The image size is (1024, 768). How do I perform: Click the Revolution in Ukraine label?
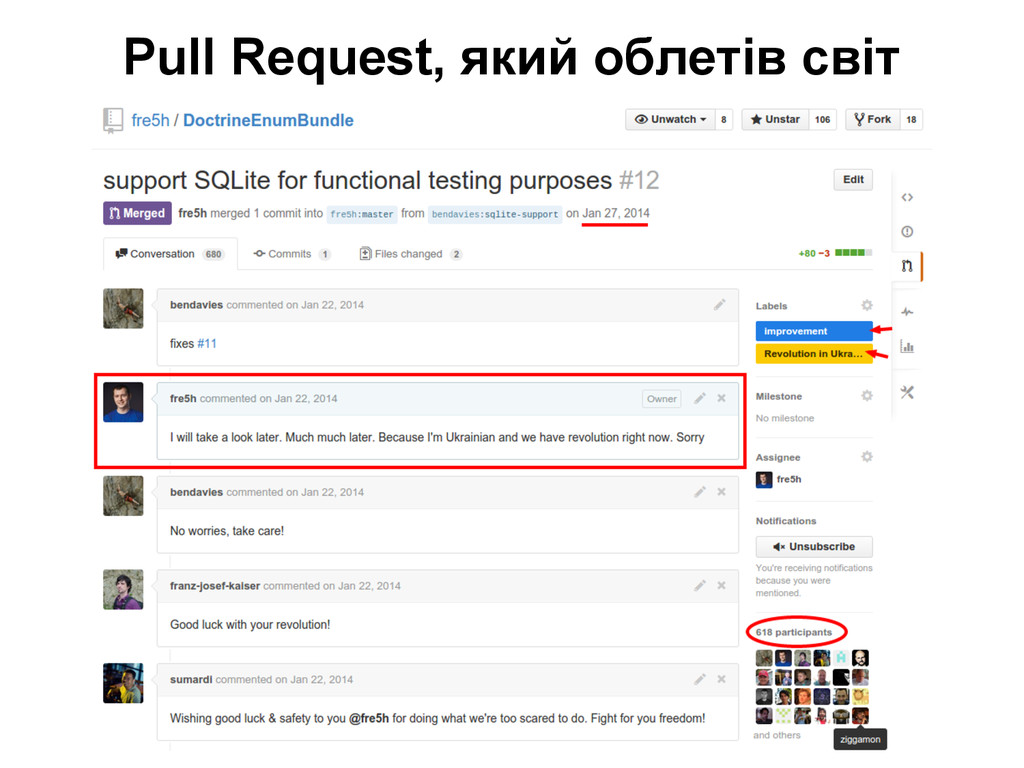814,353
